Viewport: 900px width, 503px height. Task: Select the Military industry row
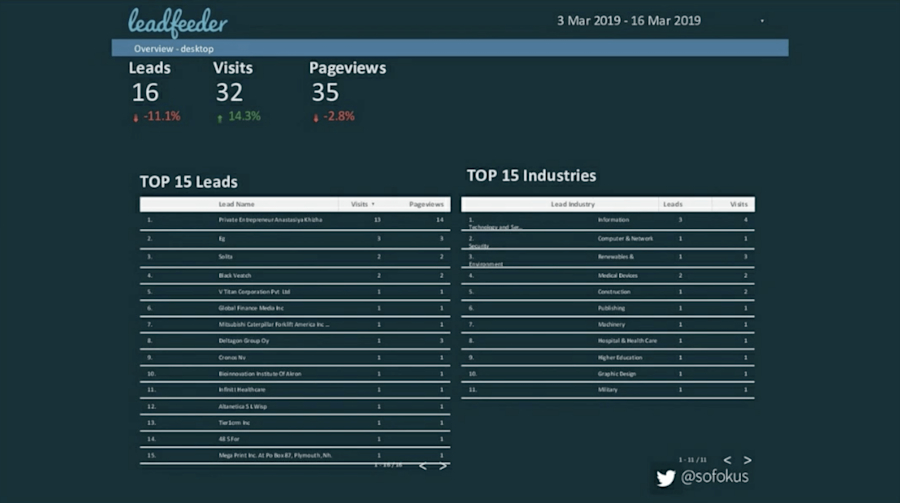(x=608, y=390)
